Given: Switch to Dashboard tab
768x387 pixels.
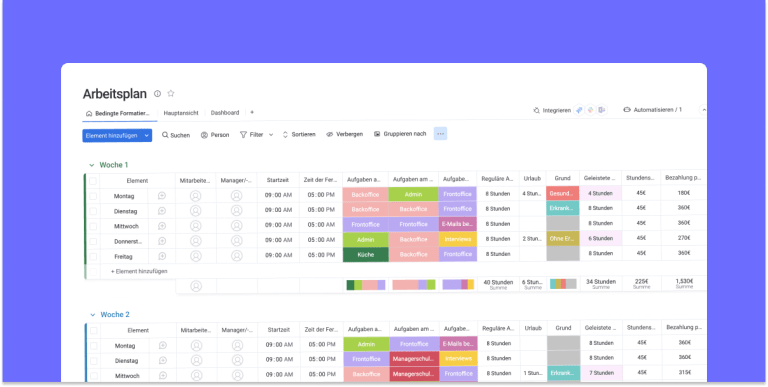Looking at the screenshot, I should click(x=225, y=113).
